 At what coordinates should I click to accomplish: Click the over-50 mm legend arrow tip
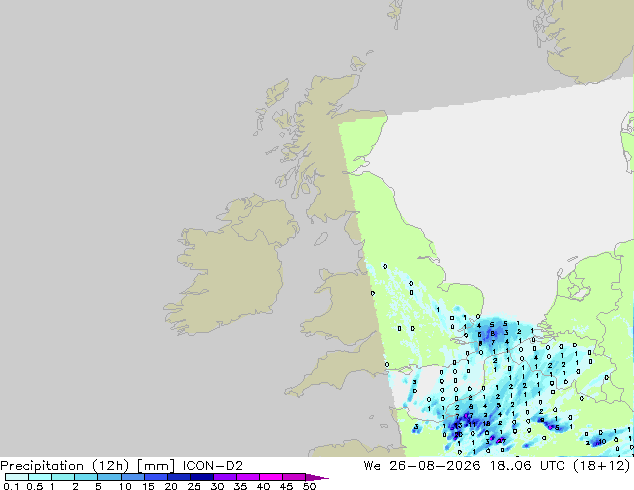[317, 477]
